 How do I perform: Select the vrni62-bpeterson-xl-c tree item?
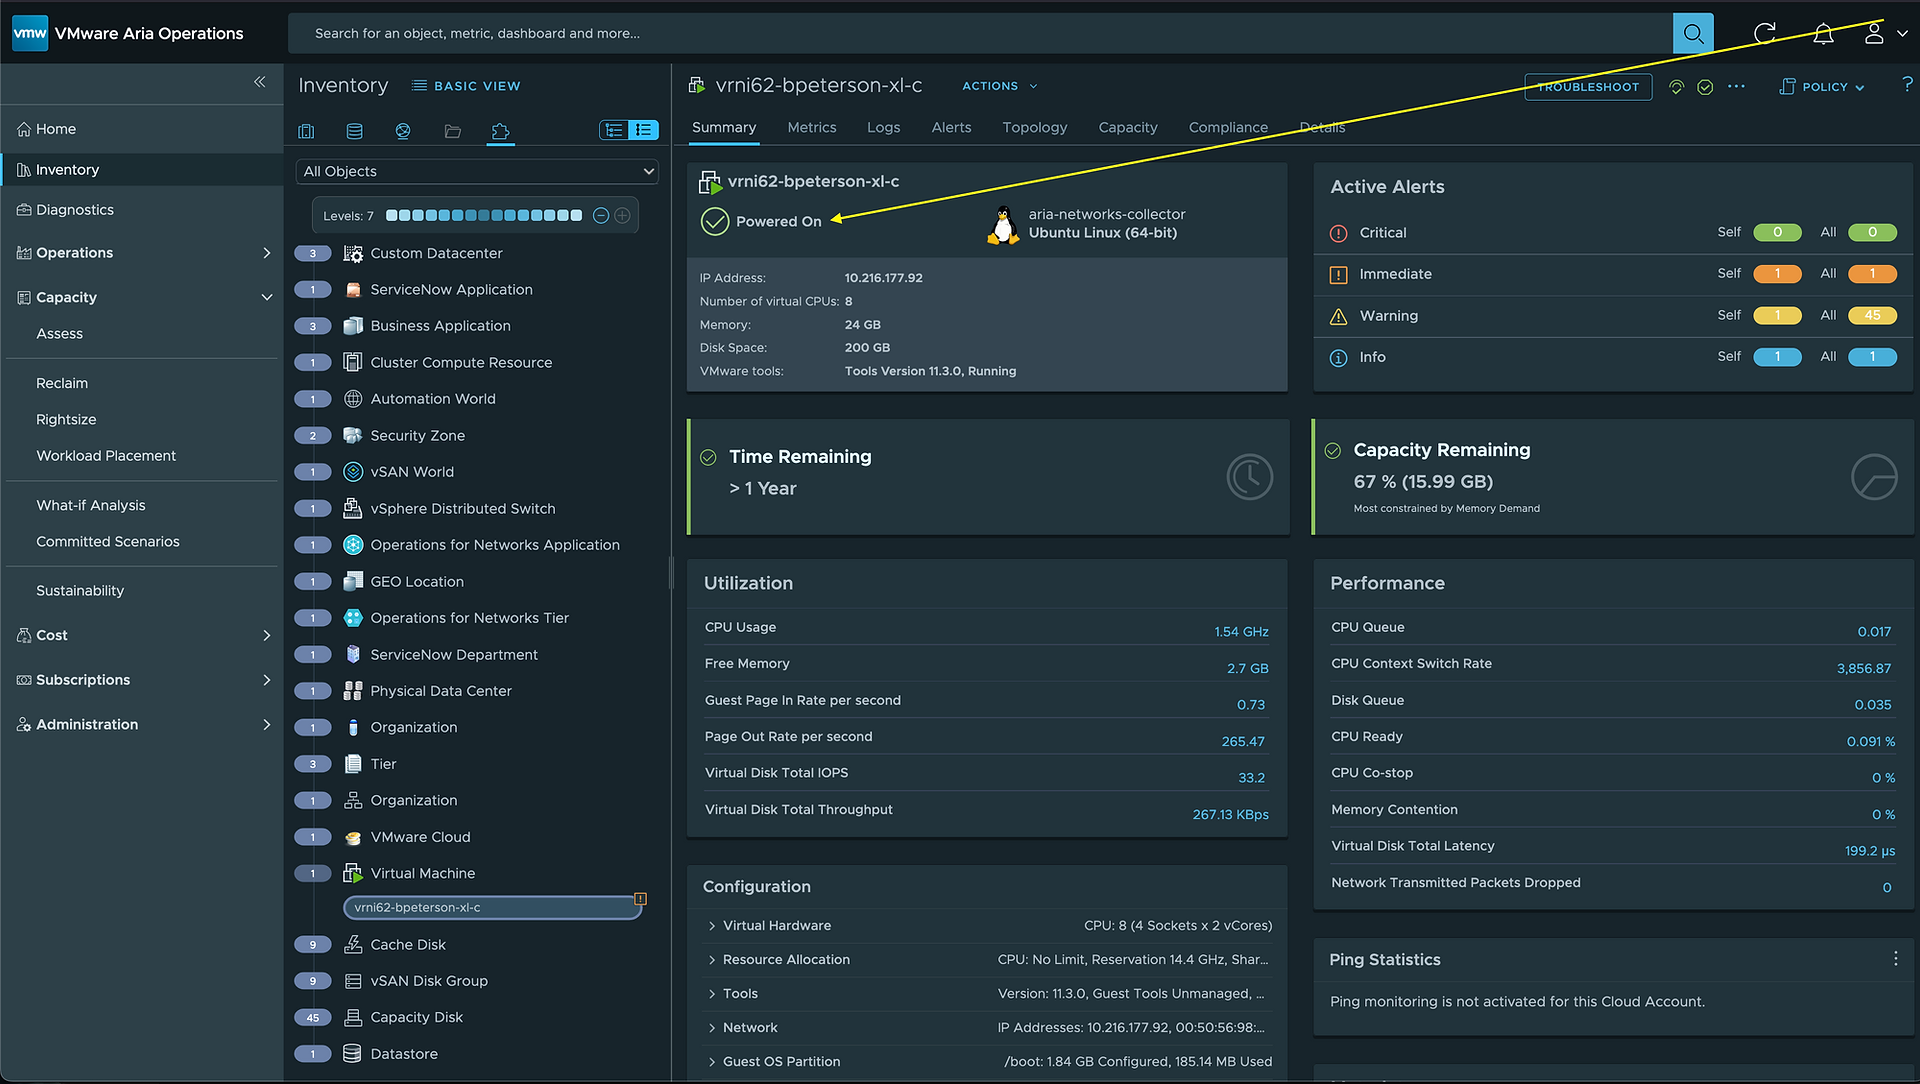point(492,908)
